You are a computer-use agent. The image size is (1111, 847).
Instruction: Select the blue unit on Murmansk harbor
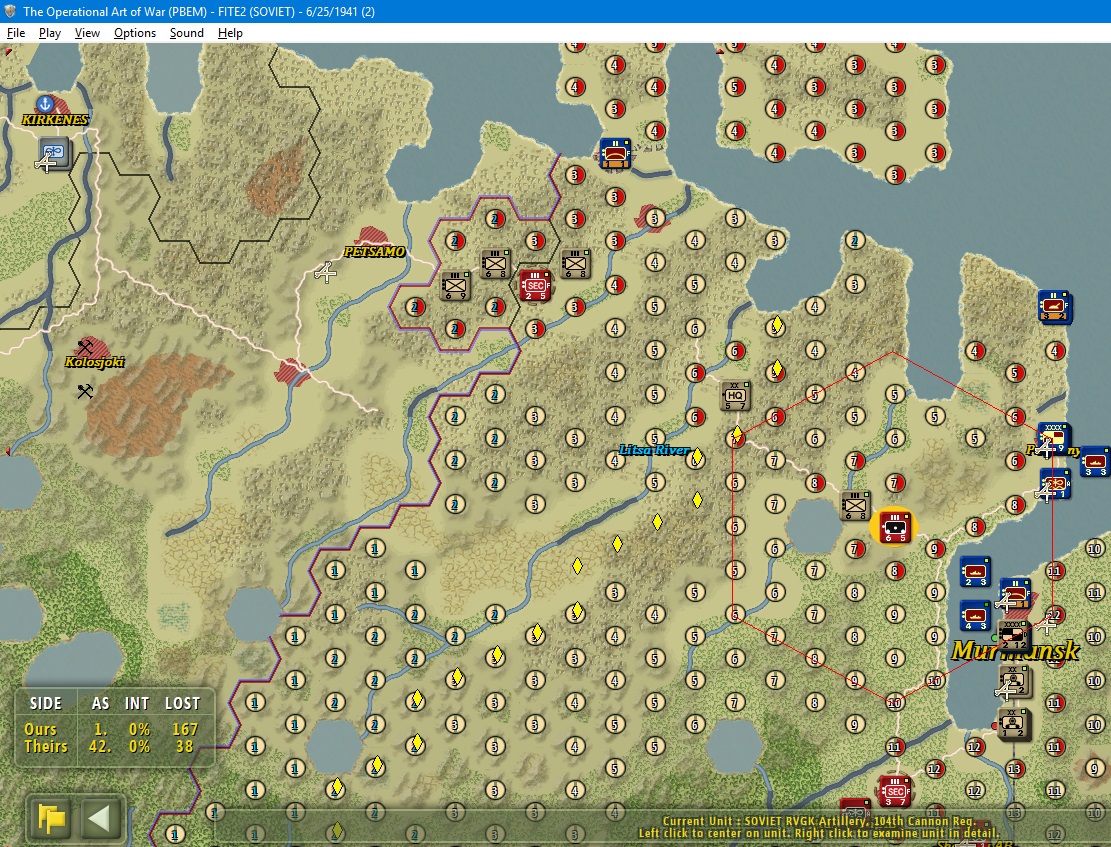tap(1015, 593)
